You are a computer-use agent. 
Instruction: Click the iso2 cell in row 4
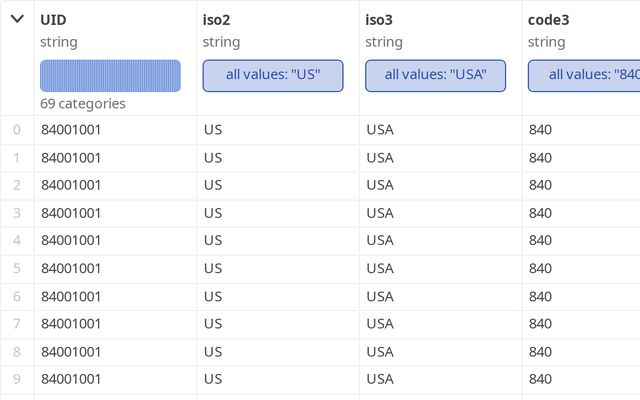tap(212, 240)
